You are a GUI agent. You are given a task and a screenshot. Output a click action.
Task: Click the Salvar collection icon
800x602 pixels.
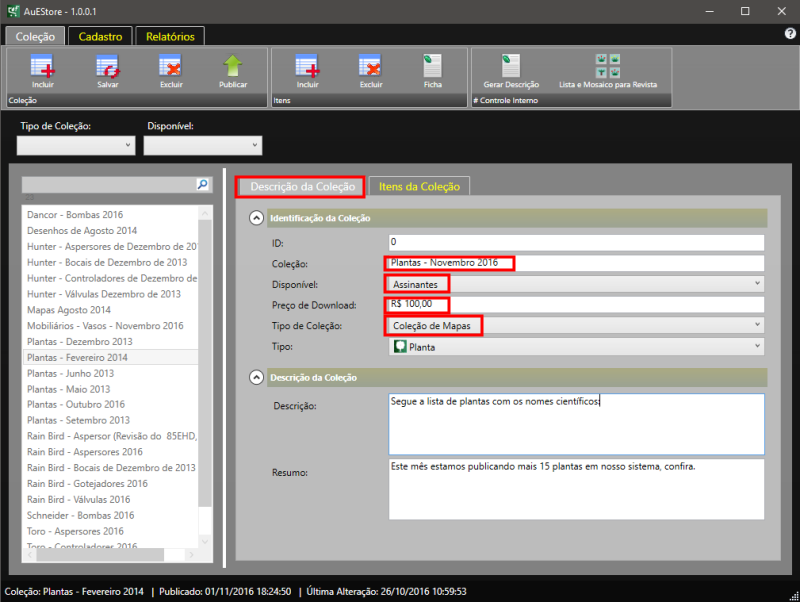pos(107,68)
